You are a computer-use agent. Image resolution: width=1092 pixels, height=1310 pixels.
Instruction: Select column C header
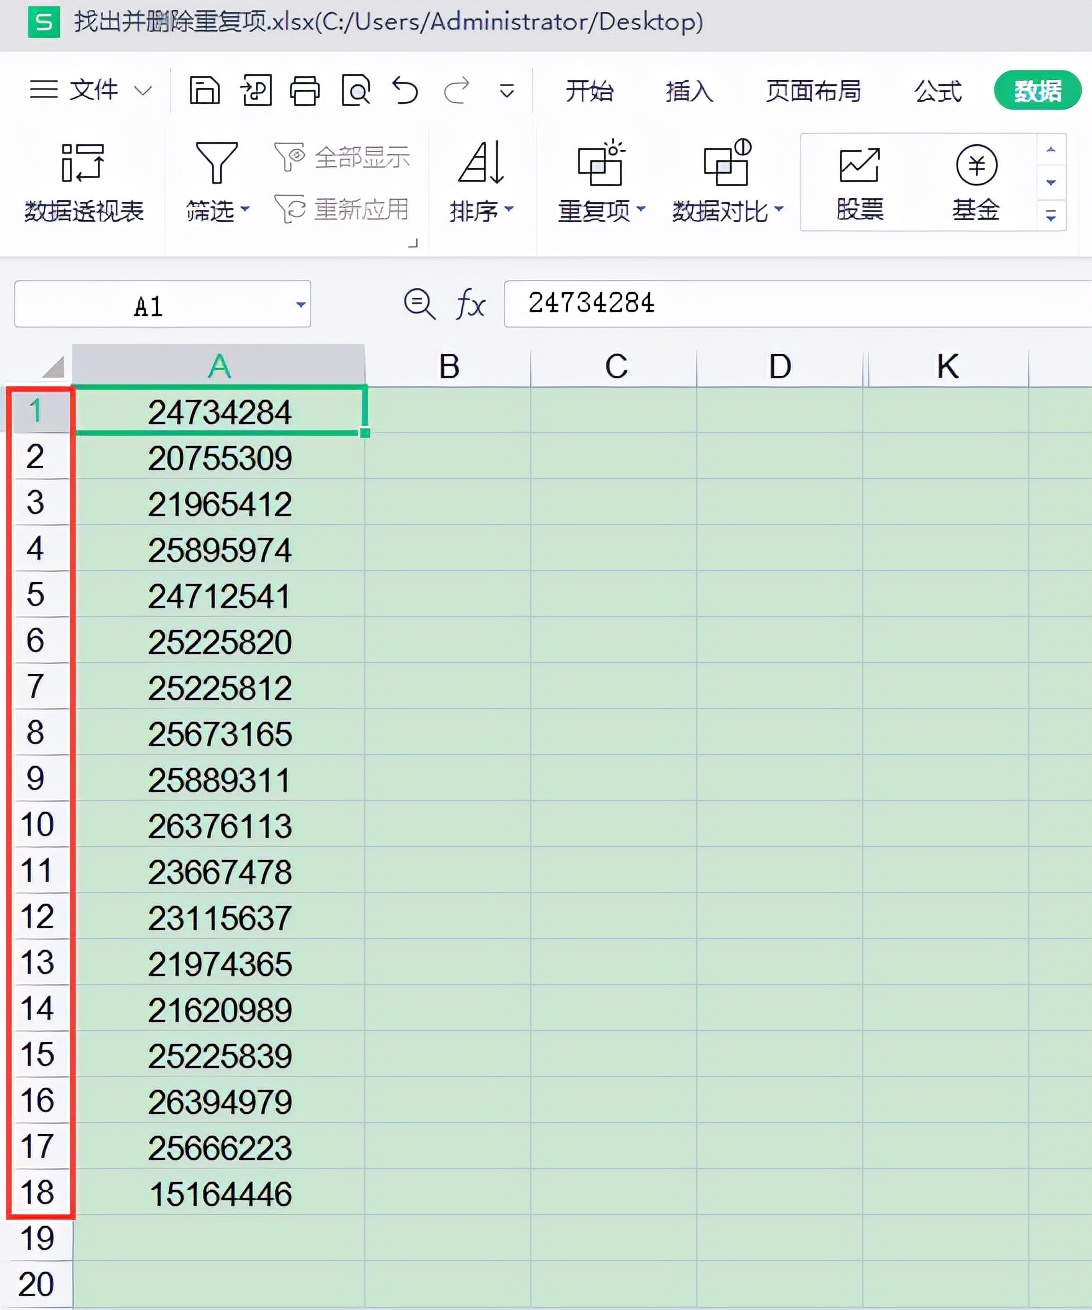(x=616, y=366)
